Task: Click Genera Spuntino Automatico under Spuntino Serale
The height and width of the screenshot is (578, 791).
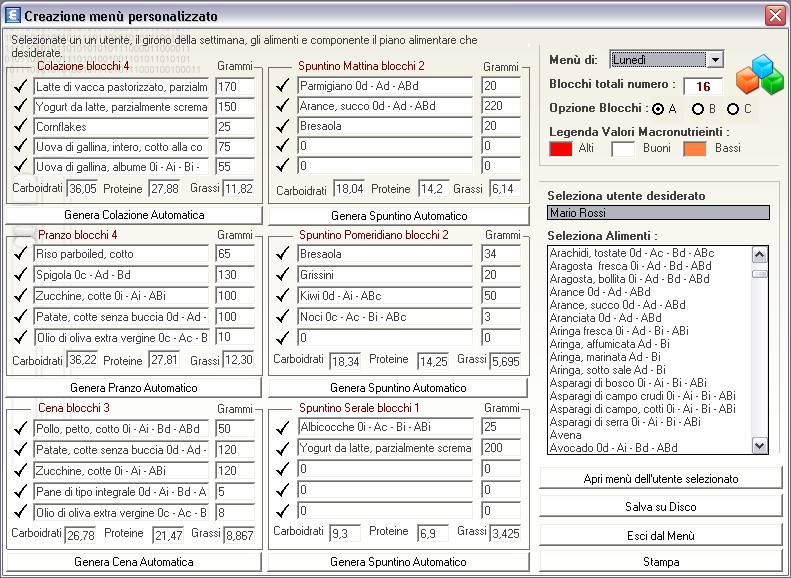Action: (x=398, y=561)
